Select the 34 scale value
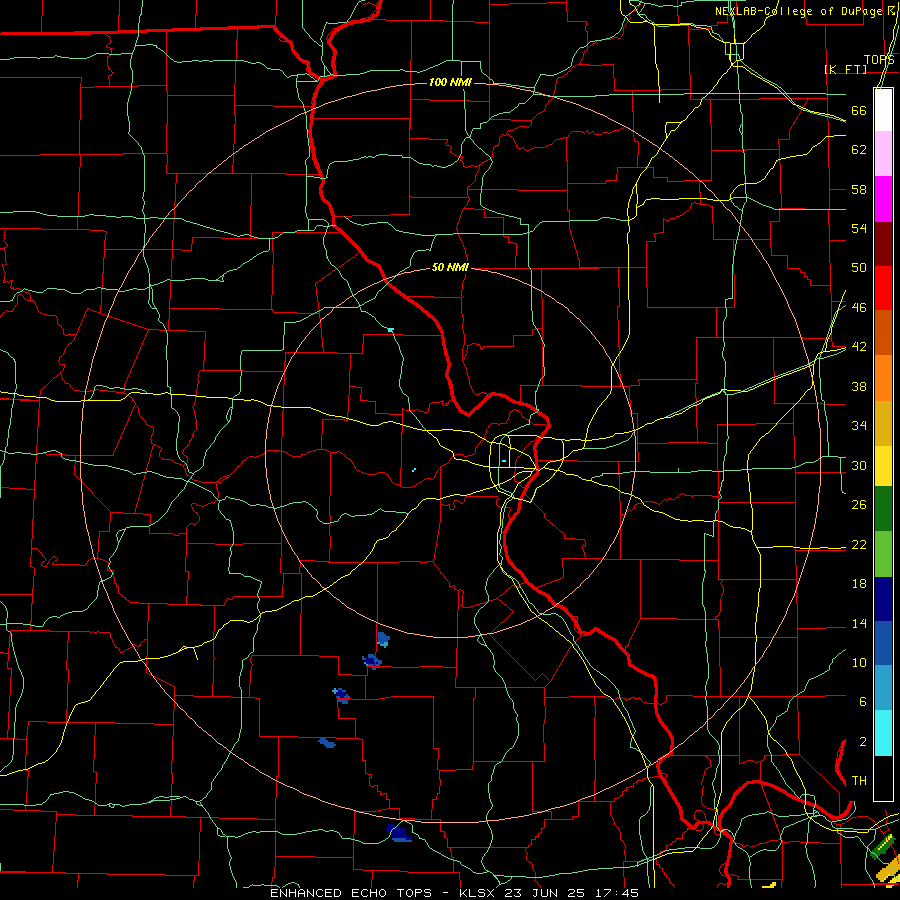Viewport: 900px width, 900px height. [859, 426]
